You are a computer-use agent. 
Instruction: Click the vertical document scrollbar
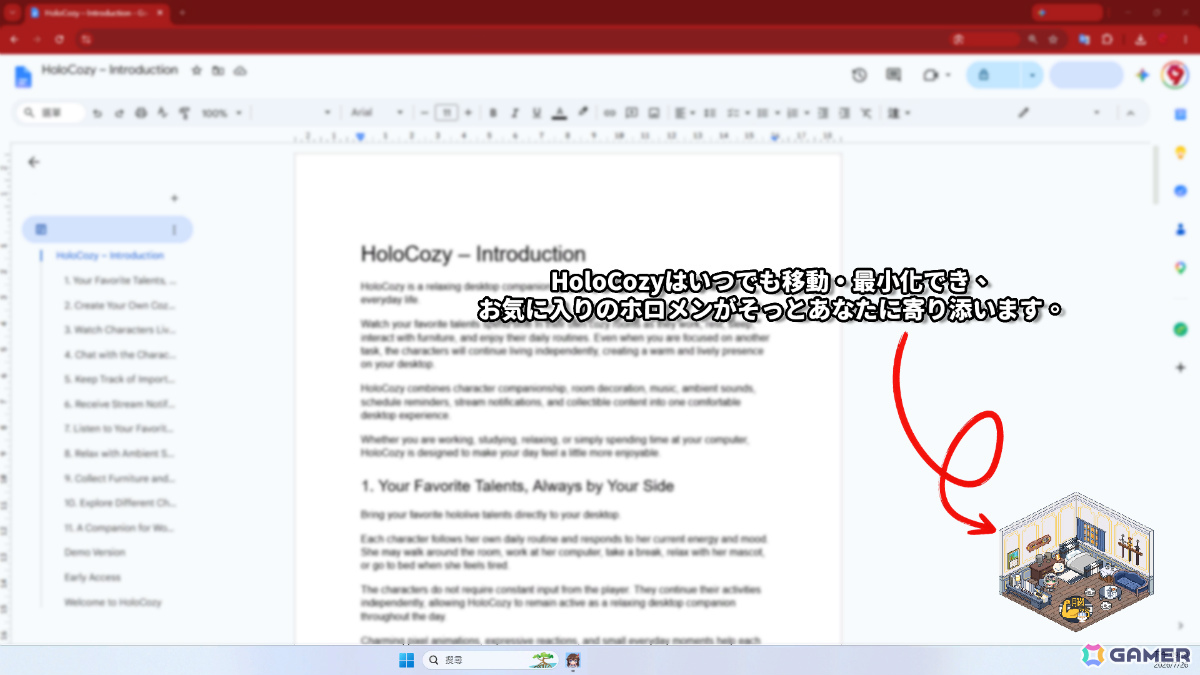[x=1155, y=175]
